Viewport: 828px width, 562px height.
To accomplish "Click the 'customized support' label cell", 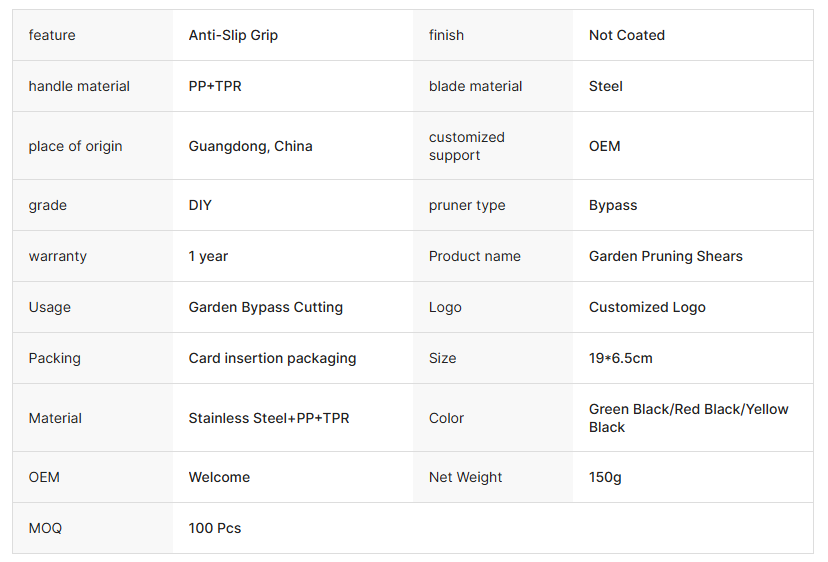I will [467, 146].
